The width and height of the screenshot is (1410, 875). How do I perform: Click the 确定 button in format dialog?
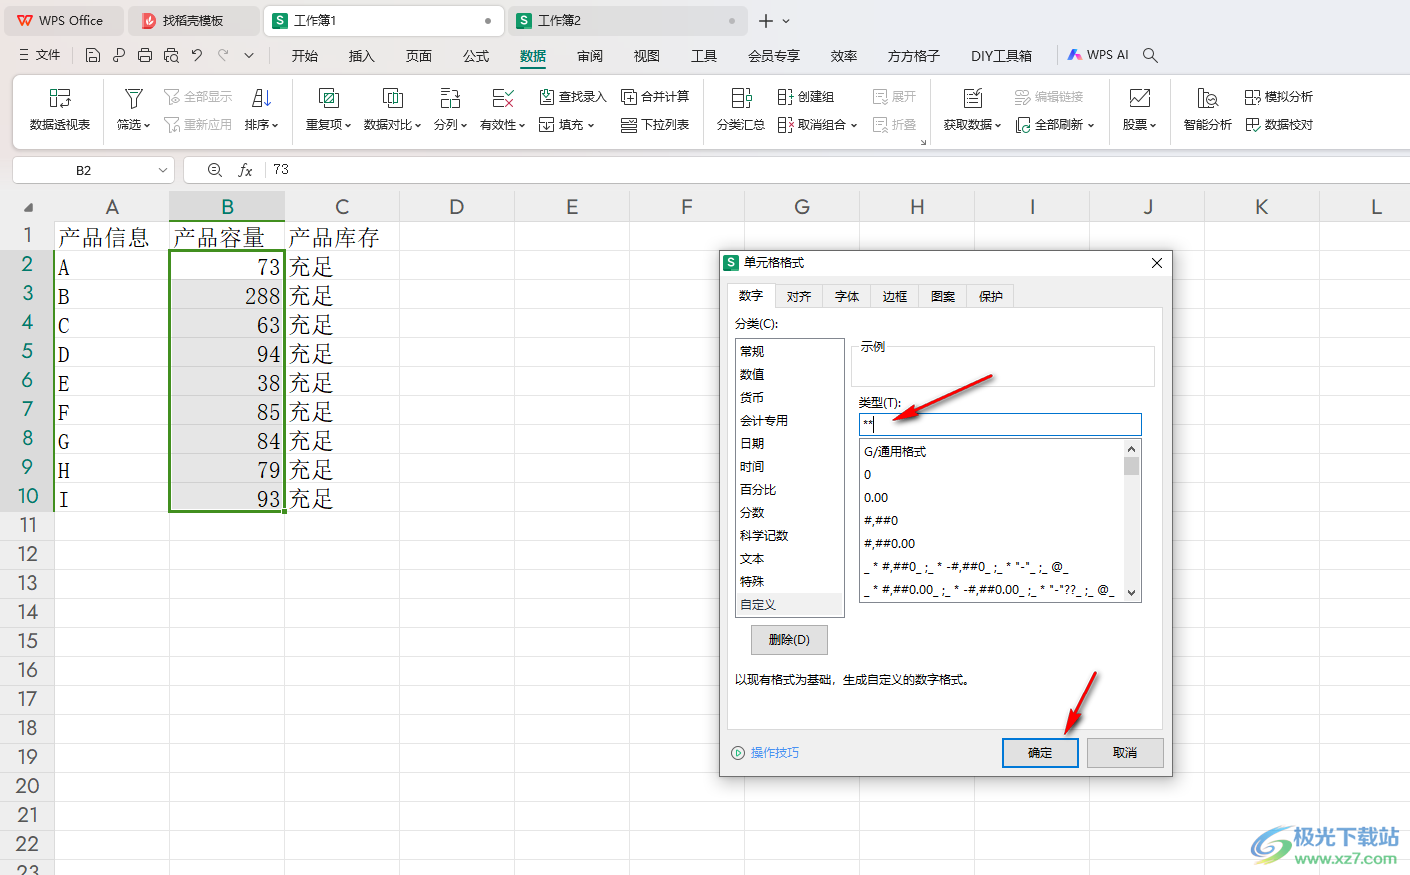1040,753
